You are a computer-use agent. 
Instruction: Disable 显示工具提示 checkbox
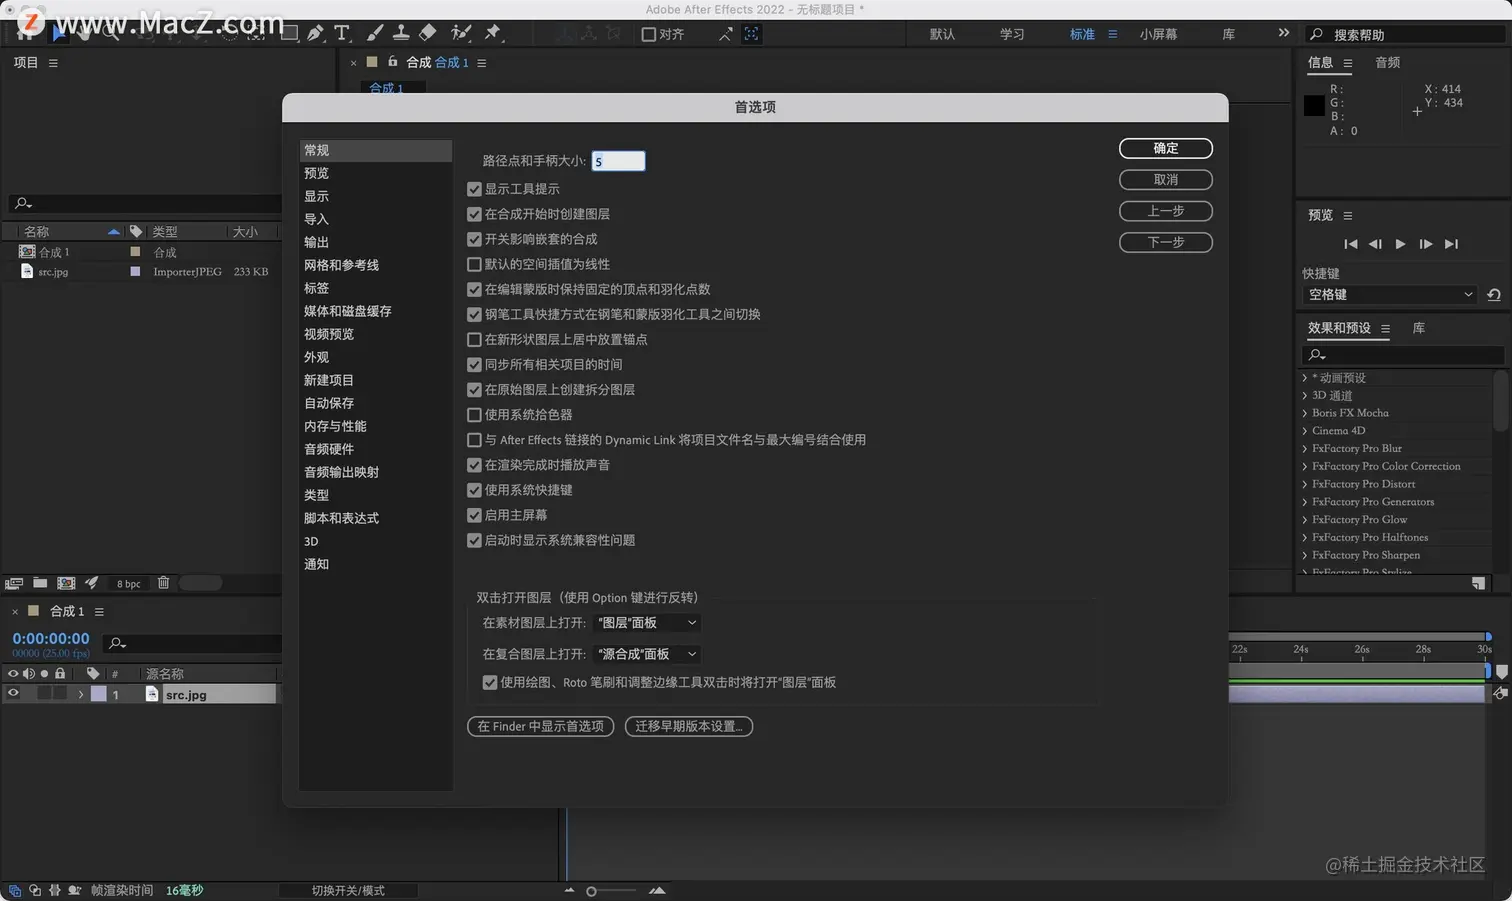474,188
